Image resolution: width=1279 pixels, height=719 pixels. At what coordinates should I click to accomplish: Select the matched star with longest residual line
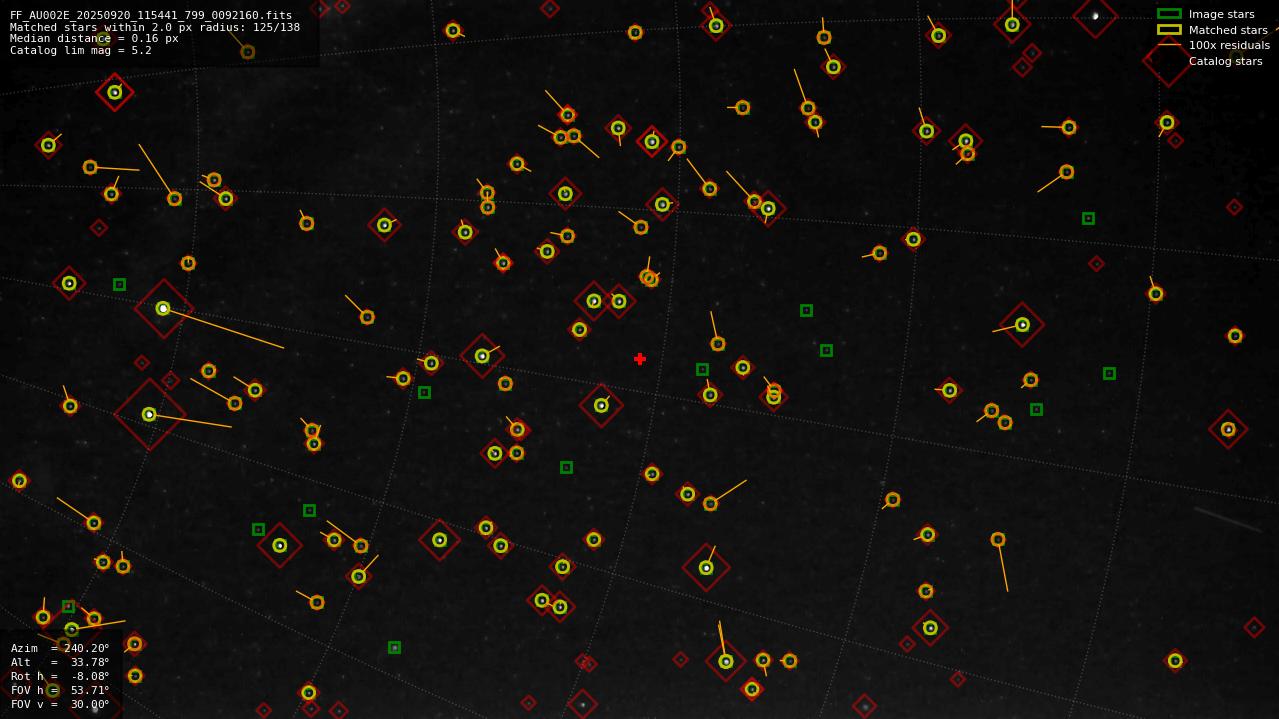(x=163, y=309)
